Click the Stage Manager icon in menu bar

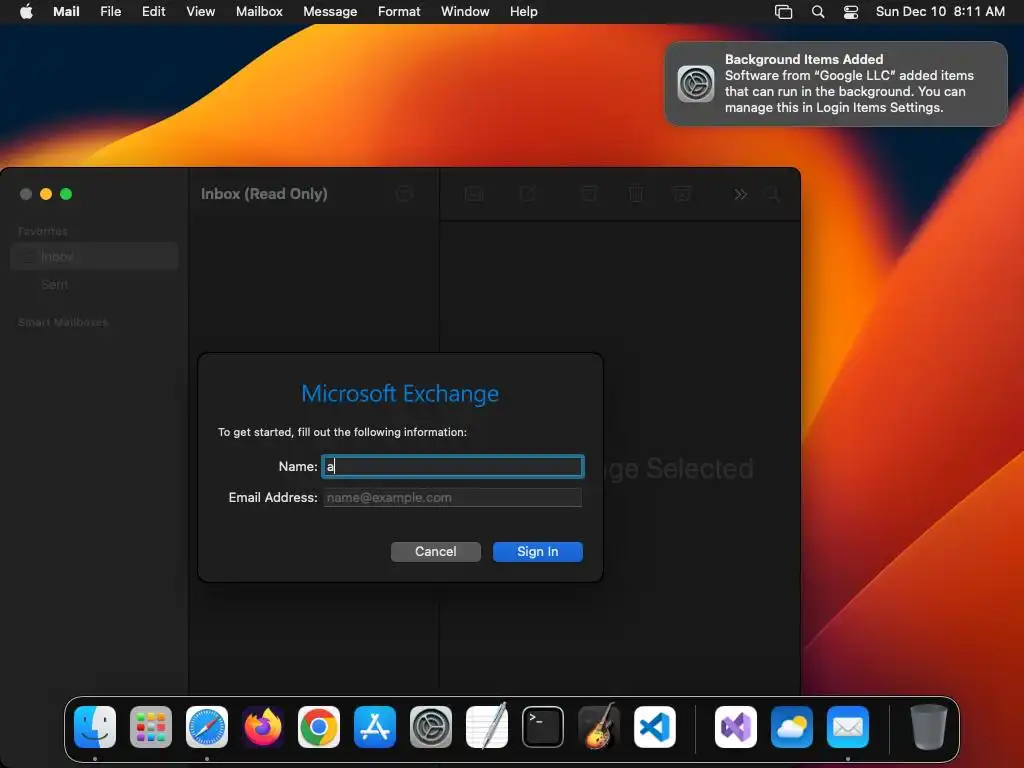point(784,12)
